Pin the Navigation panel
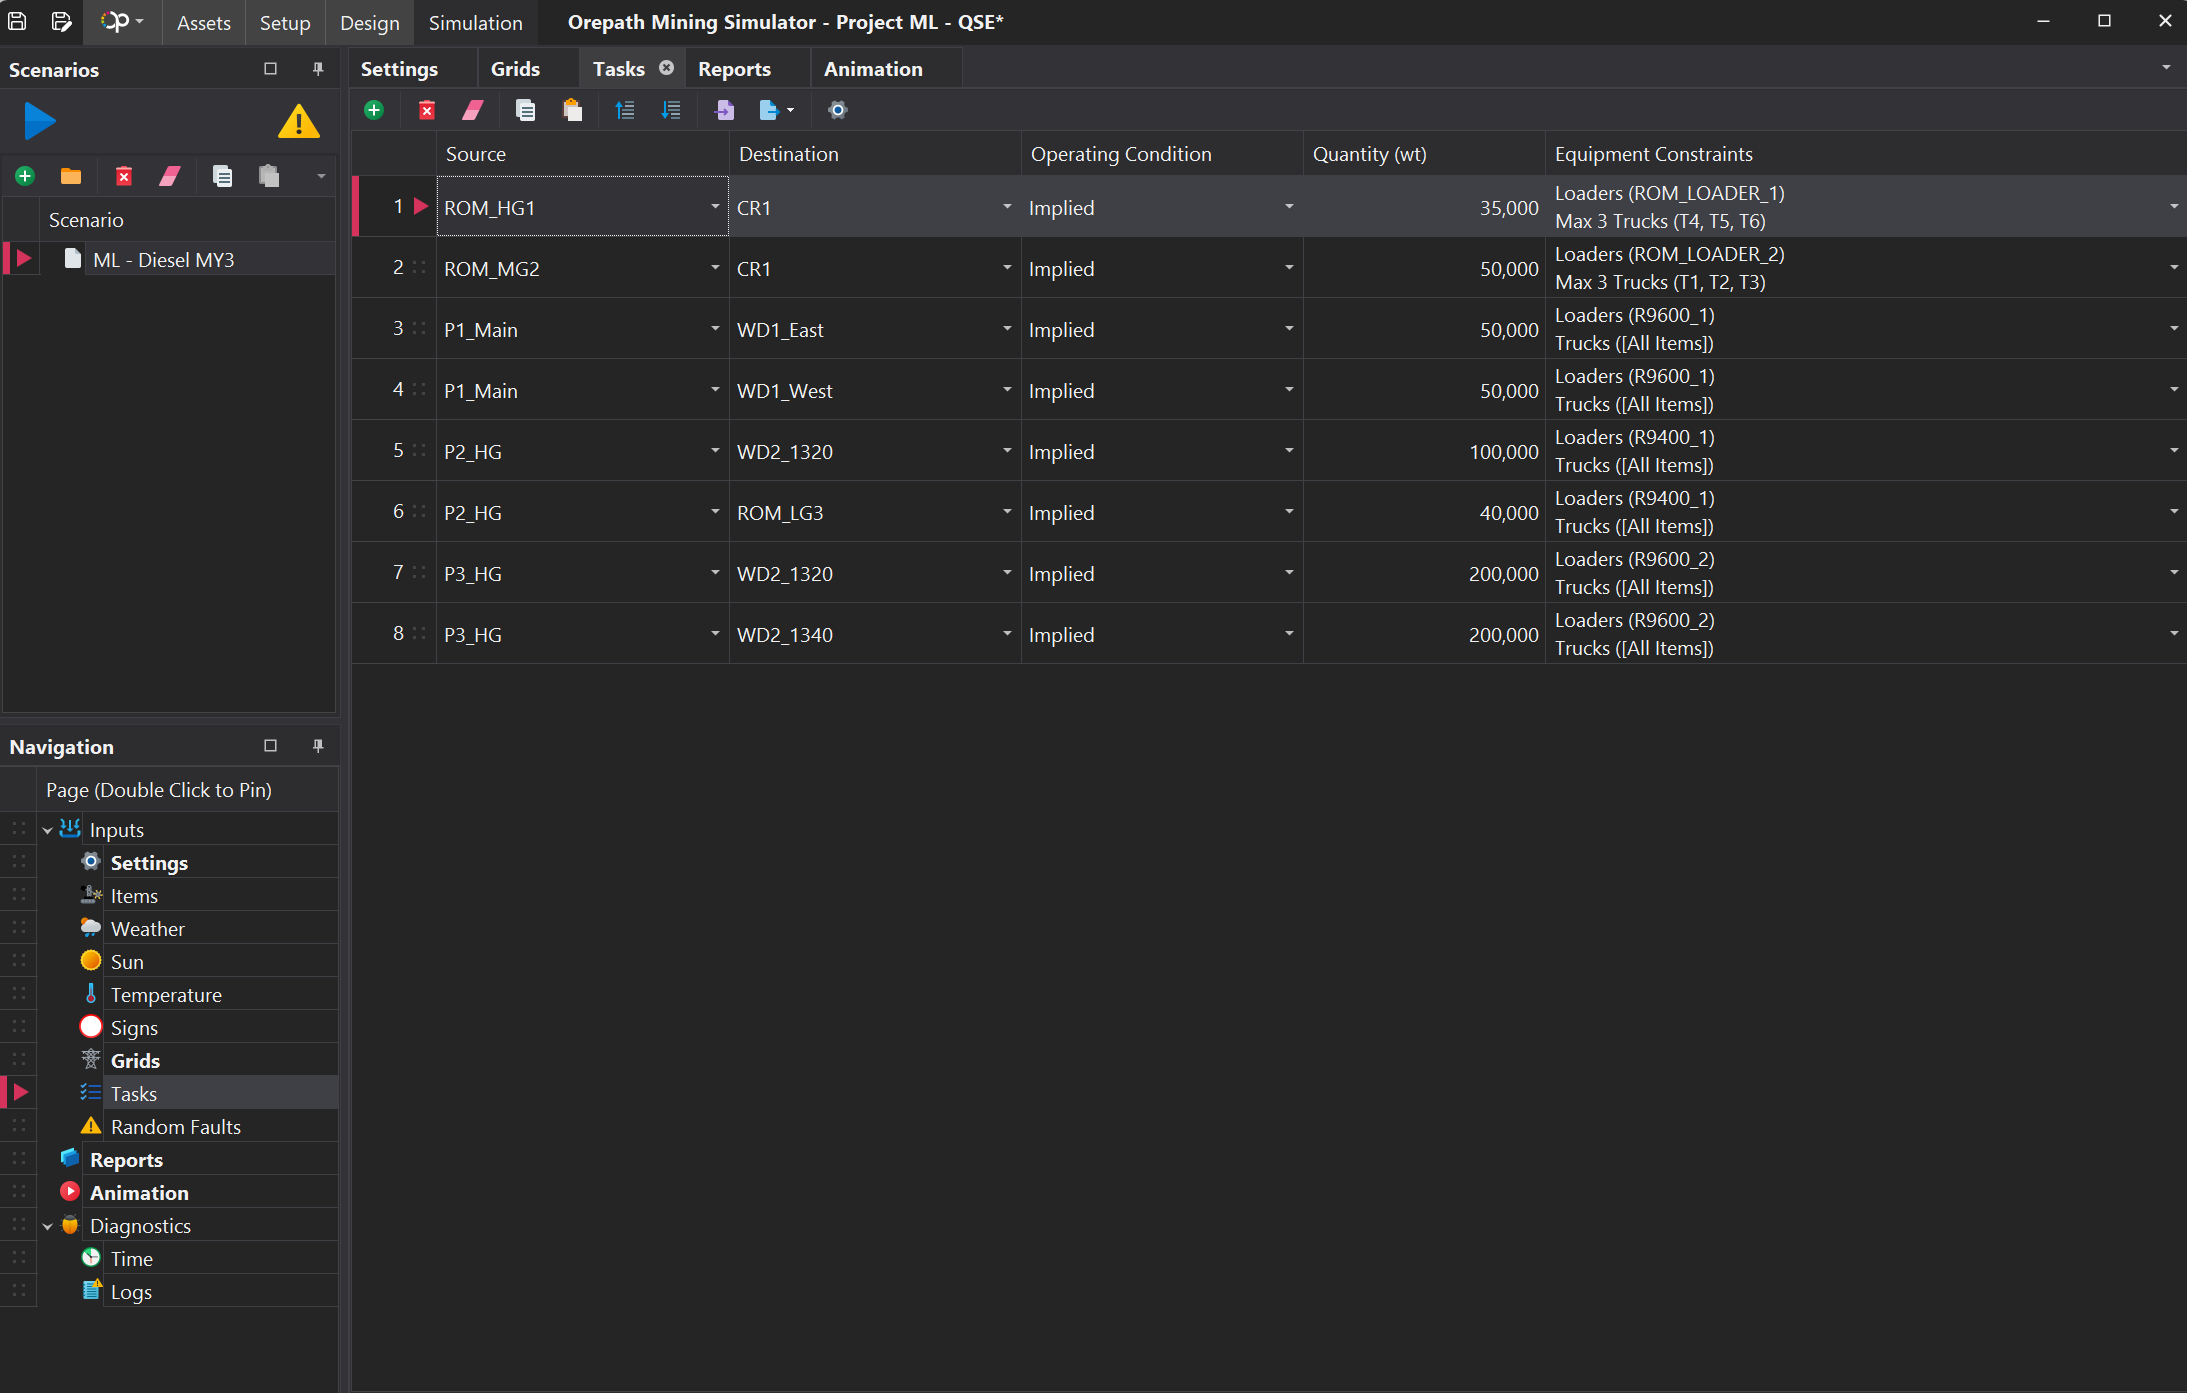Viewport: 2187px width, 1393px height. (x=318, y=746)
